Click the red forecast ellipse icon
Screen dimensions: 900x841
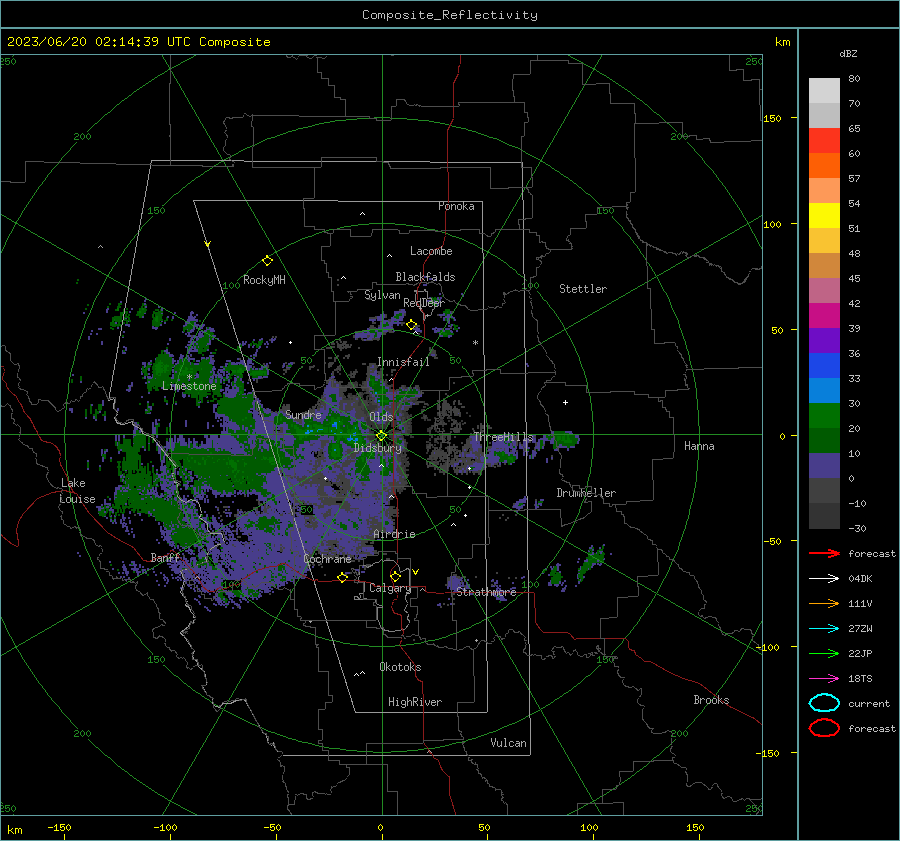pos(824,728)
